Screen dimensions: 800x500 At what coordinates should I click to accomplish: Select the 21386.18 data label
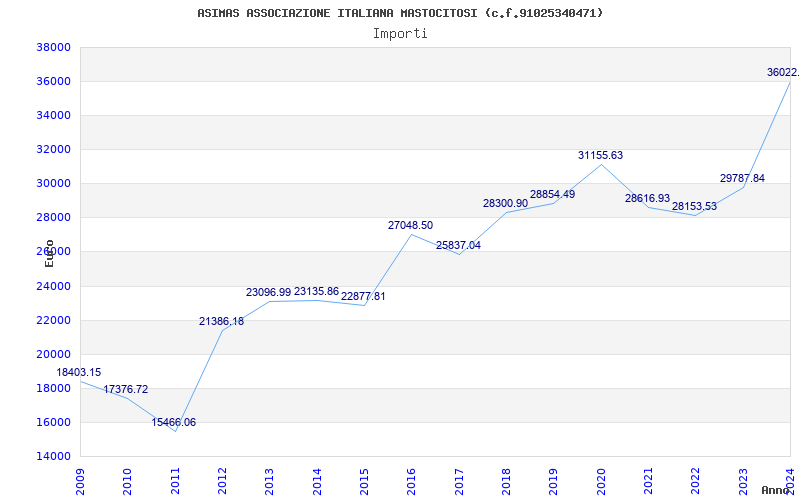(x=221, y=321)
